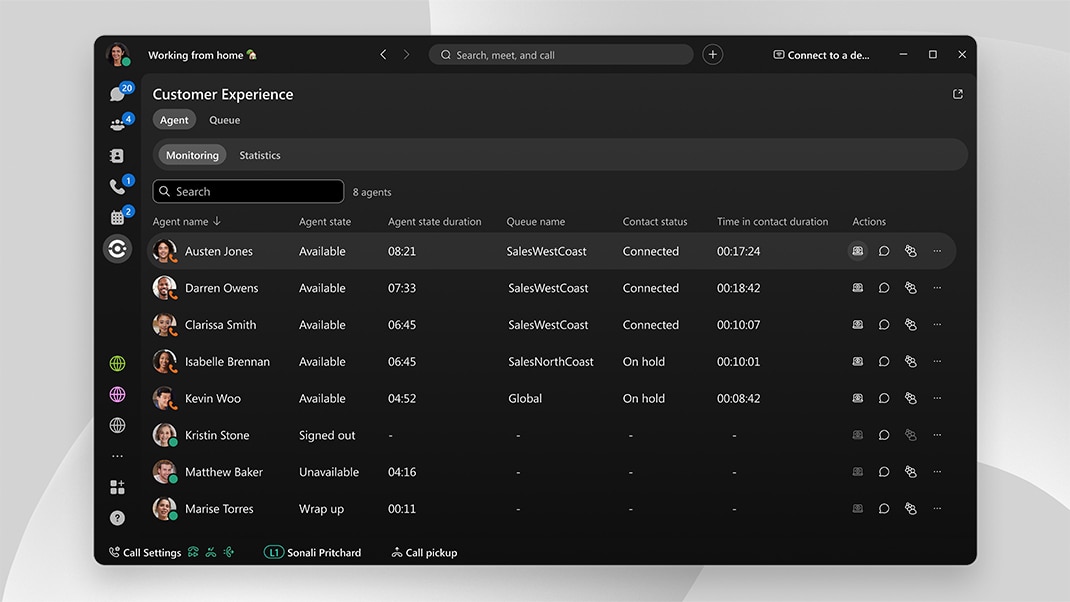The image size is (1070, 602).
Task: Pop out Customer Experience into a new window
Action: [957, 94]
